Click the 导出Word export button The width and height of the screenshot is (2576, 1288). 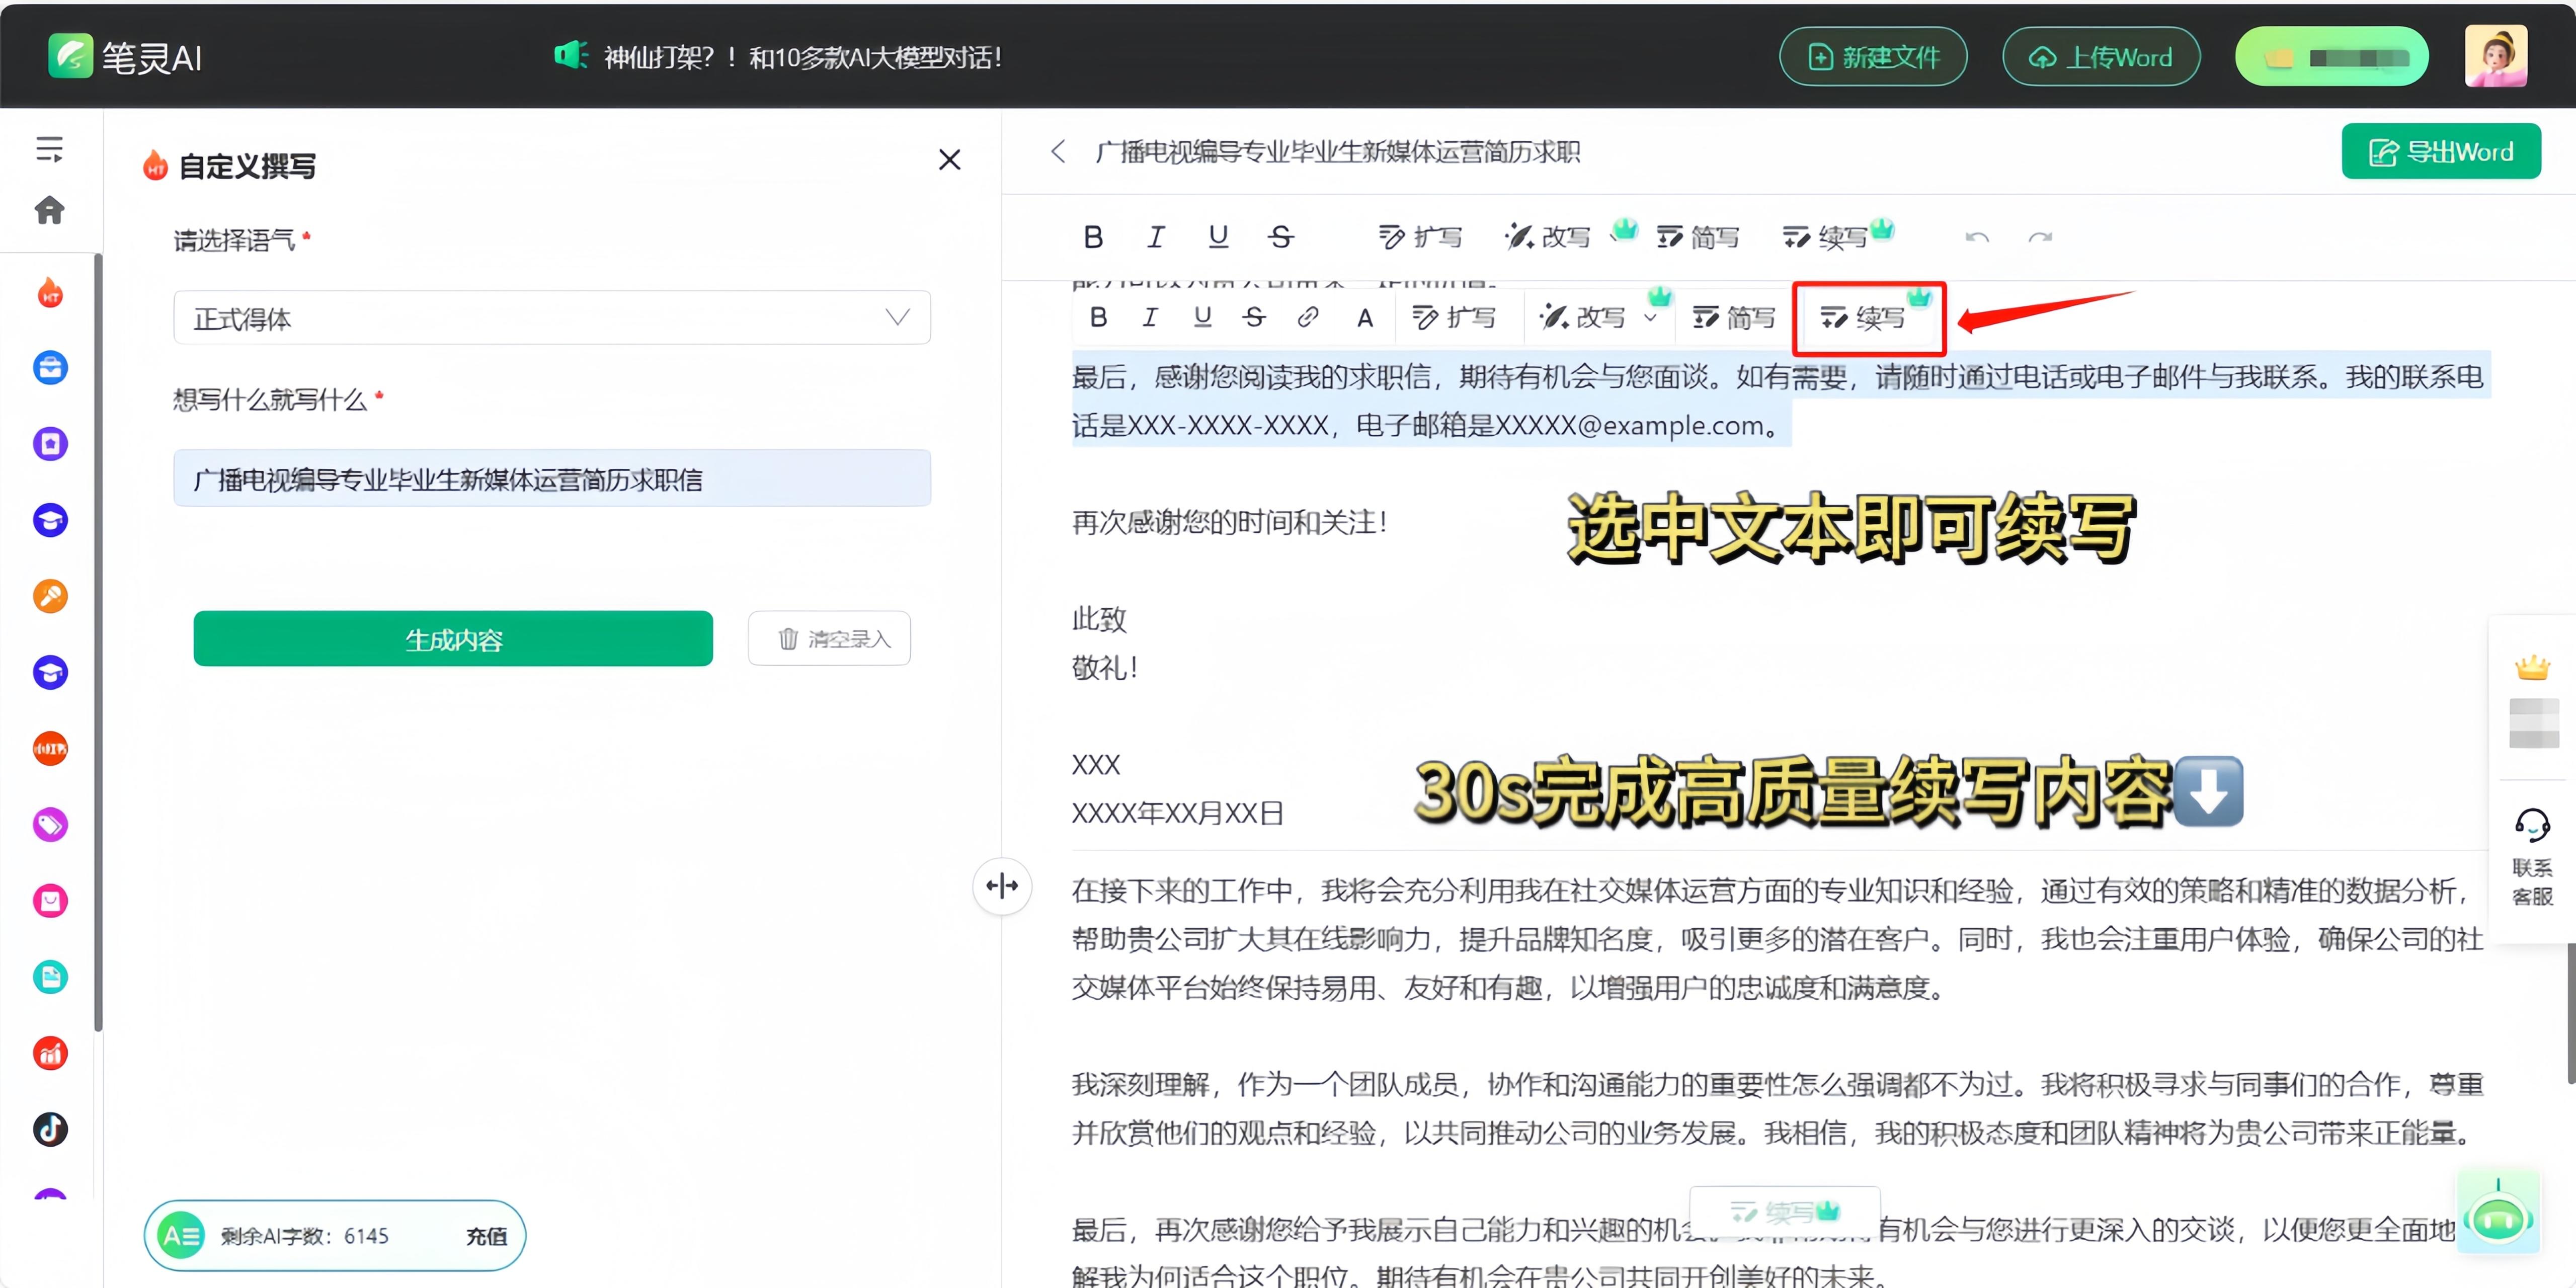(x=2440, y=151)
